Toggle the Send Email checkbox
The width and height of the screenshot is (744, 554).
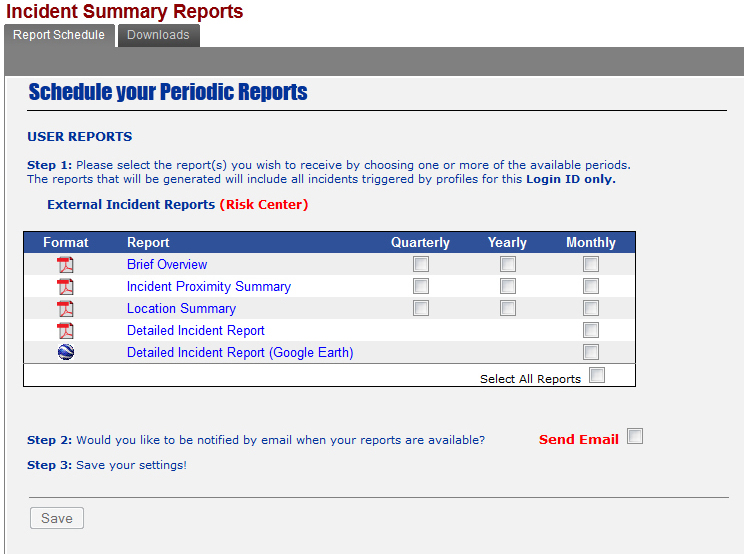[x=635, y=437]
